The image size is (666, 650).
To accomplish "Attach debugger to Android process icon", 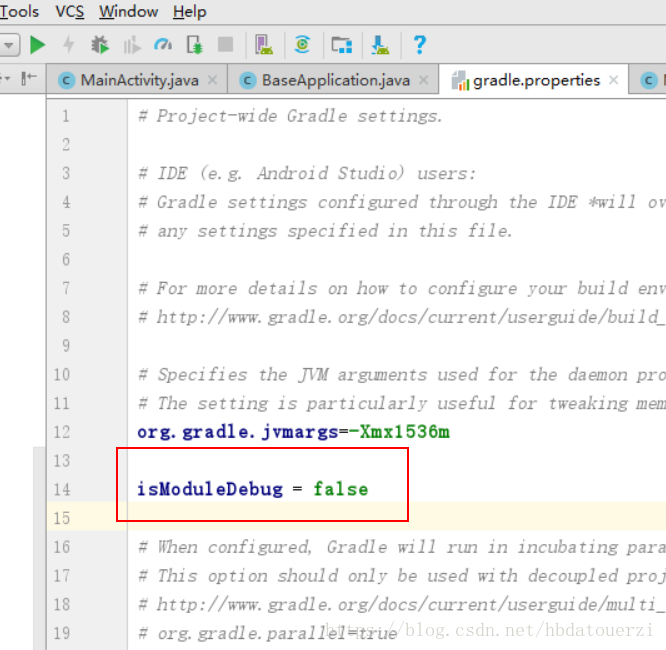I will tap(195, 45).
